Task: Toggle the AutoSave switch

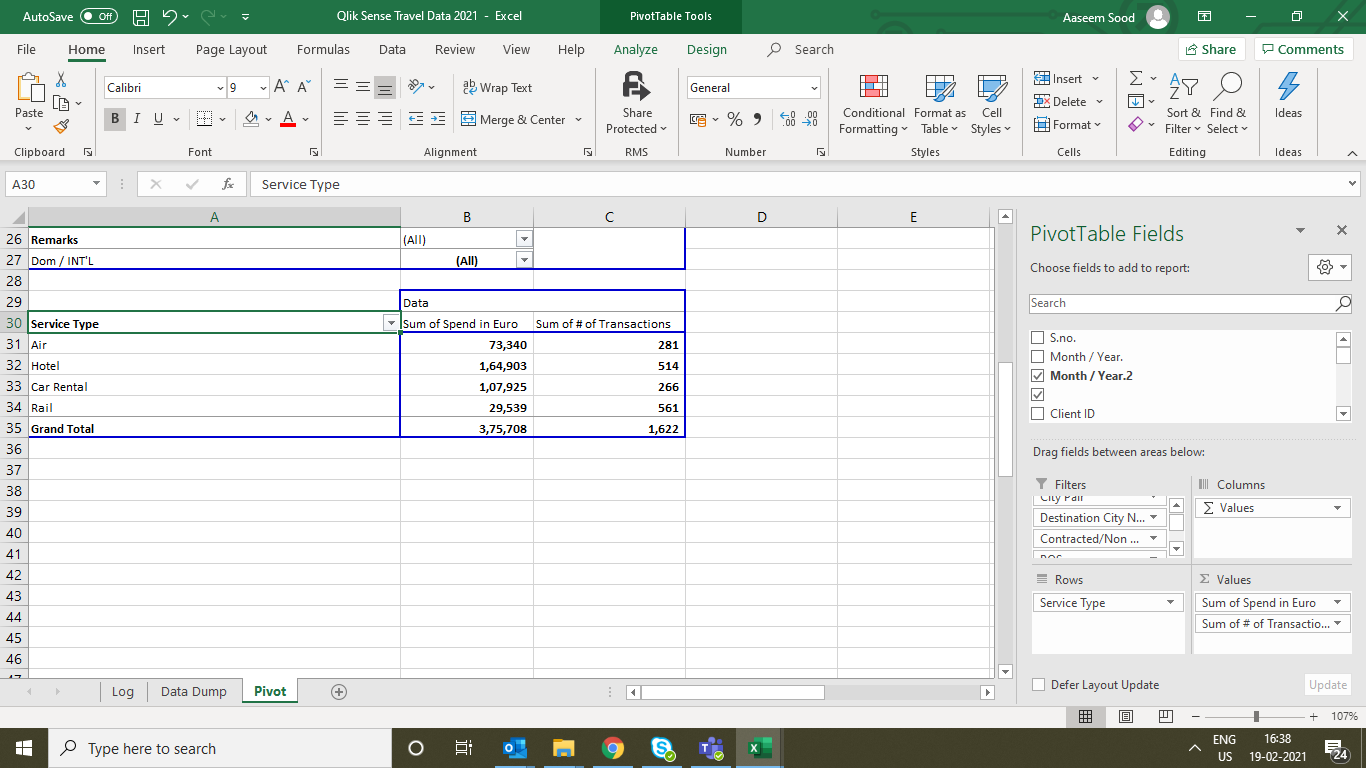Action: click(98, 16)
